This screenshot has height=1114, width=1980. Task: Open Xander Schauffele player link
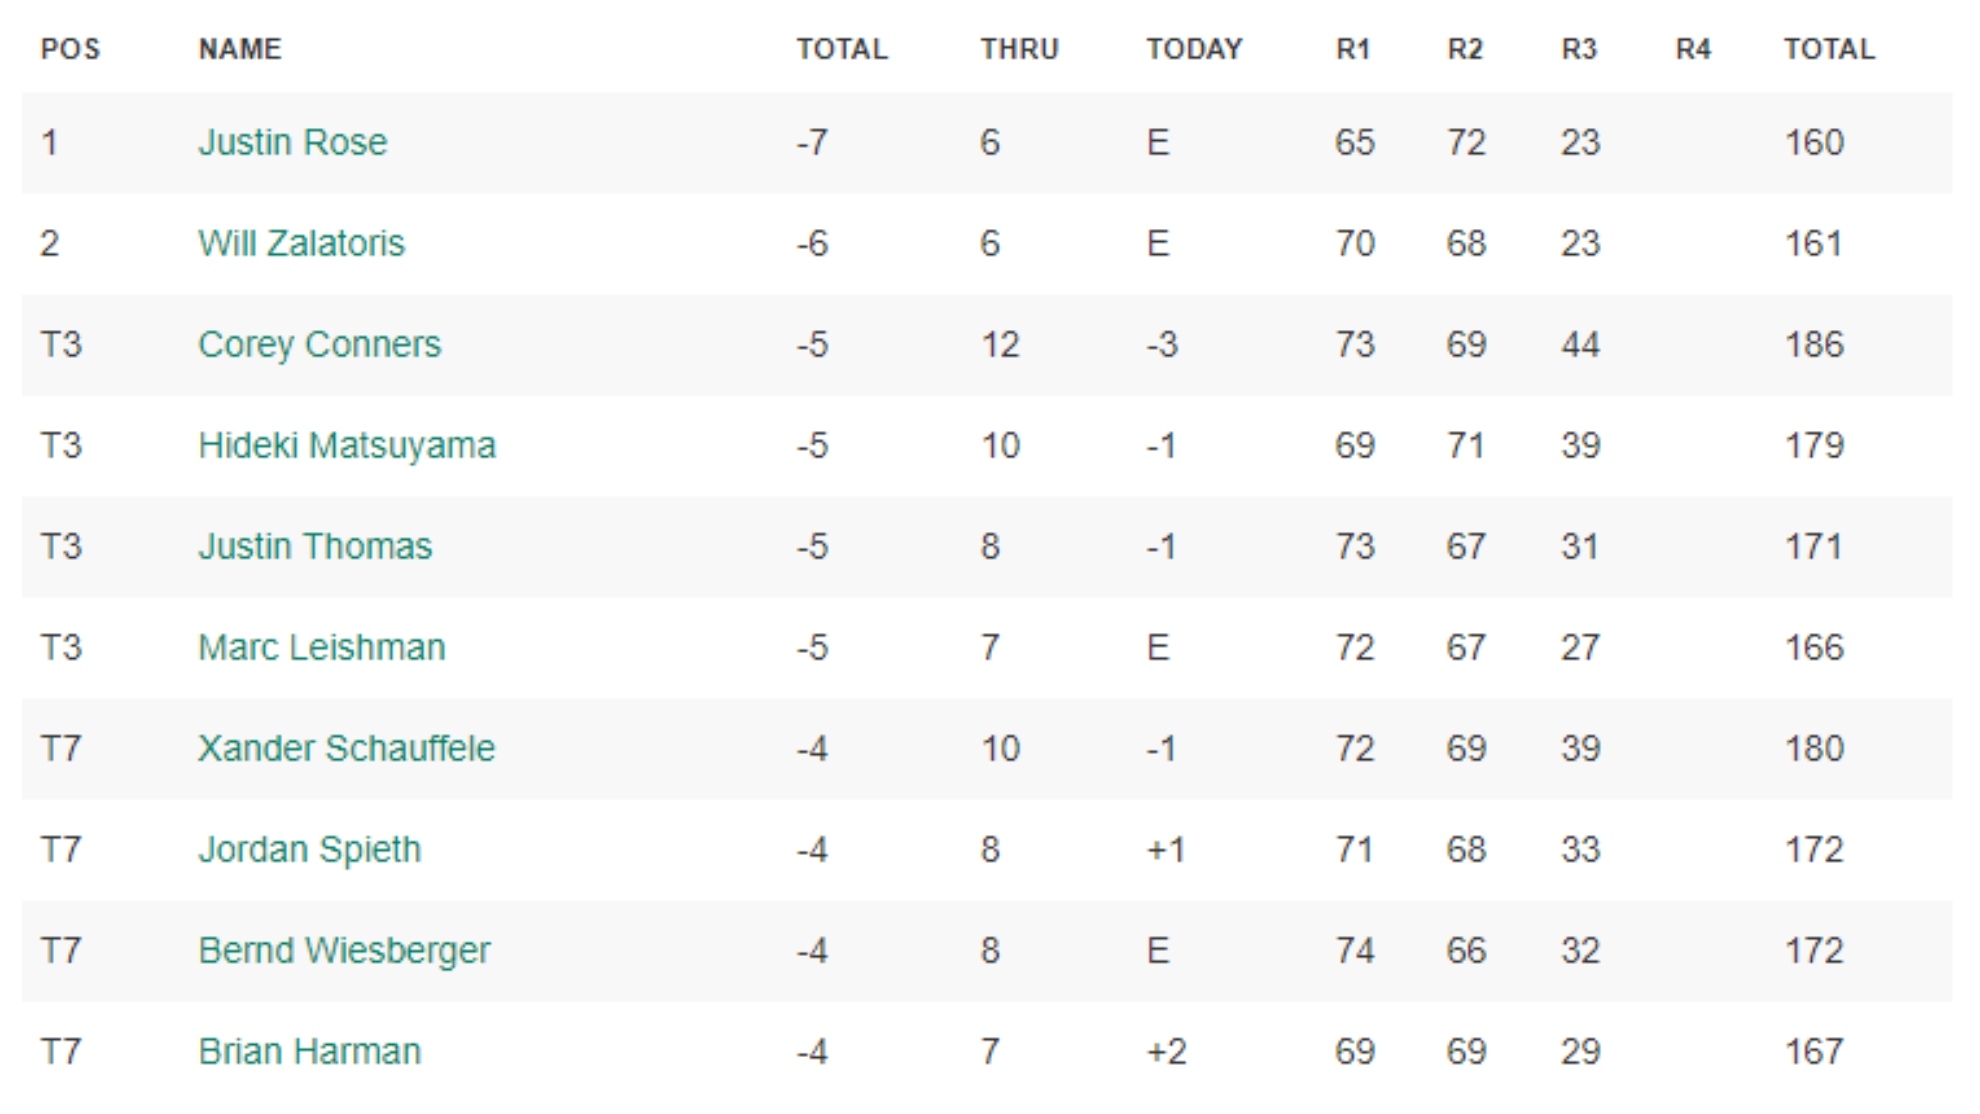pos(346,749)
